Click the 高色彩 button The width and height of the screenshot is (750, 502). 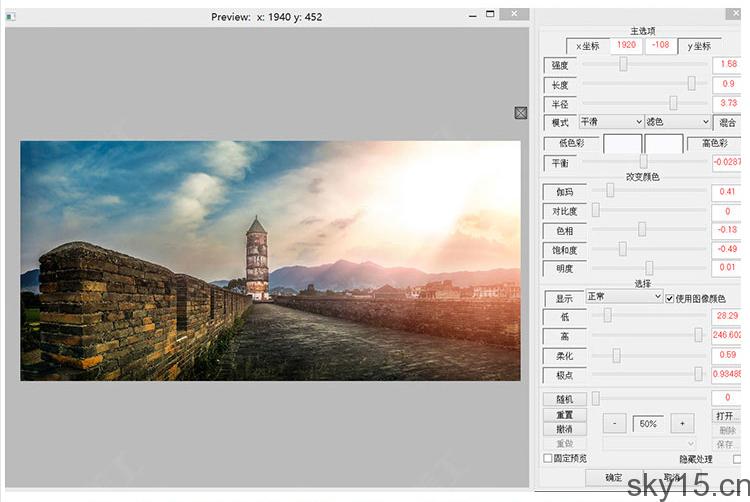(x=714, y=143)
